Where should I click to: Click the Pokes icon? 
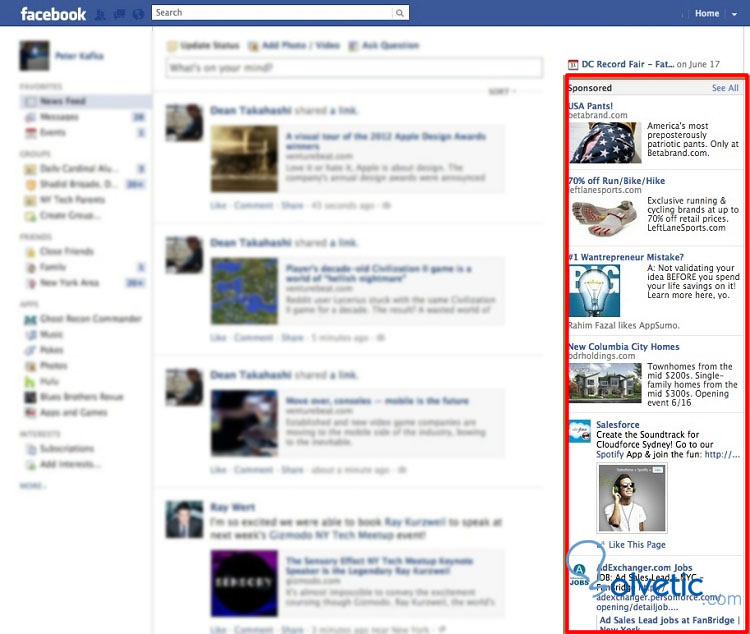tap(30, 350)
